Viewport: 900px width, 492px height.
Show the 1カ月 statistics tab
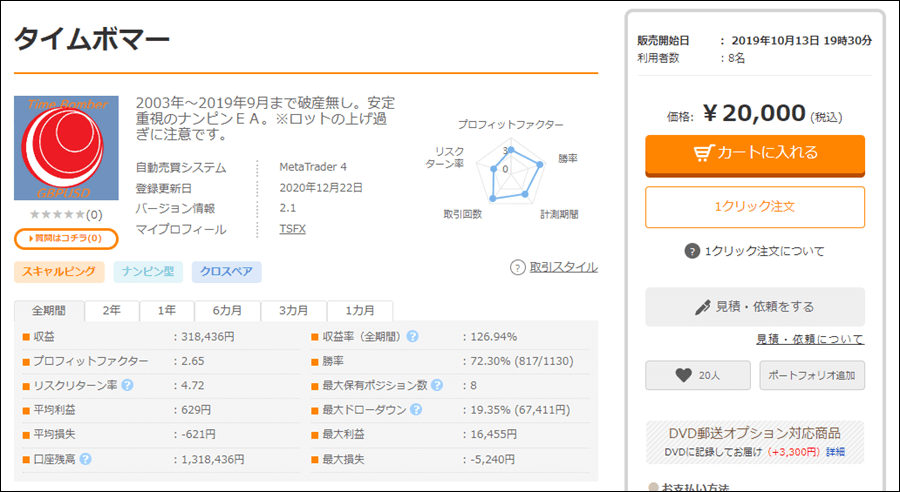click(360, 311)
